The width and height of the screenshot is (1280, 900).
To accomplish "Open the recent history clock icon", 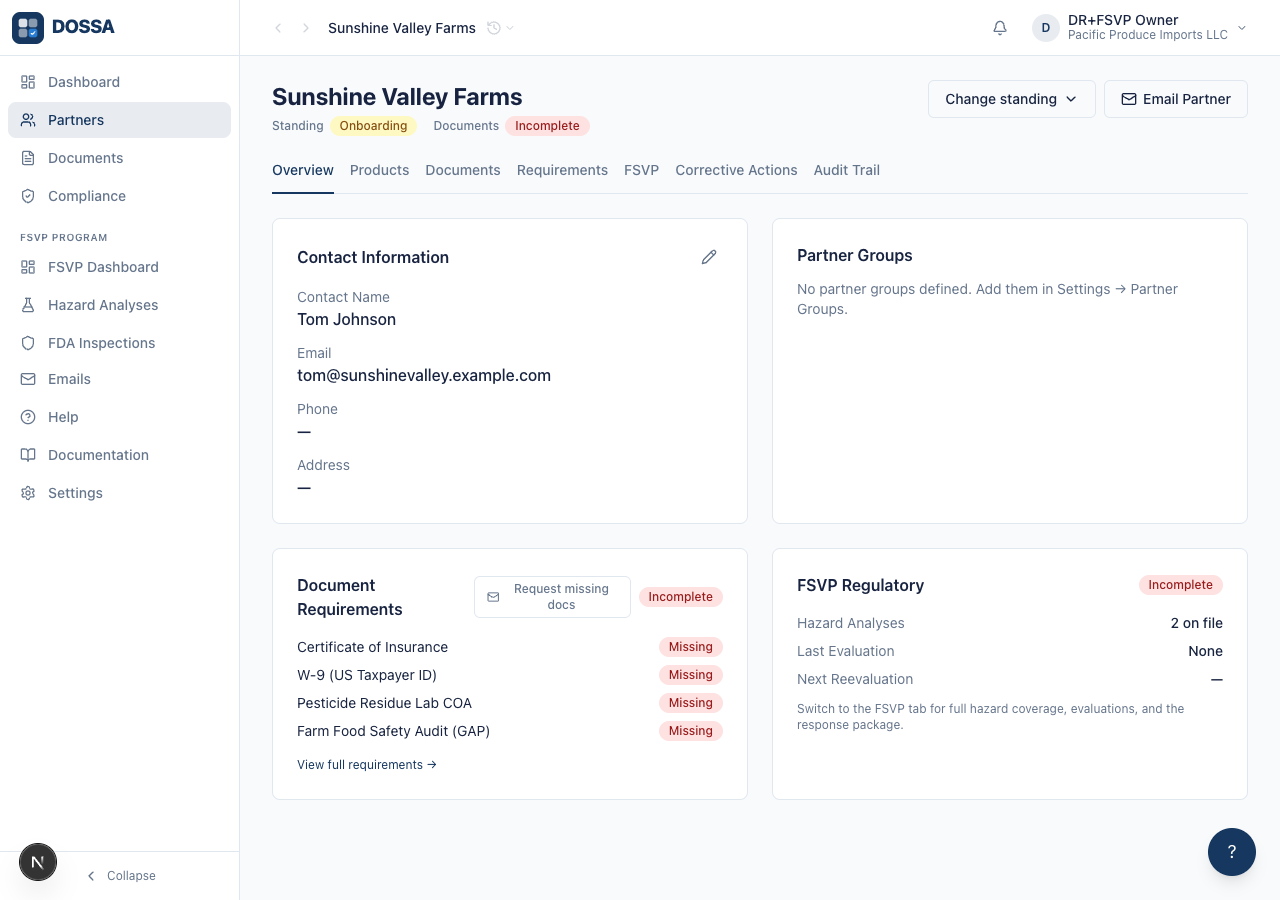I will (494, 28).
